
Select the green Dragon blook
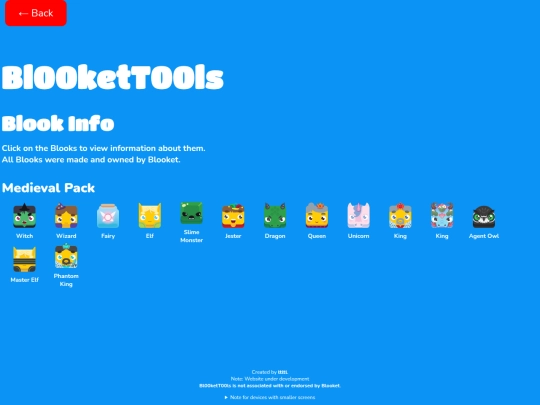275,216
